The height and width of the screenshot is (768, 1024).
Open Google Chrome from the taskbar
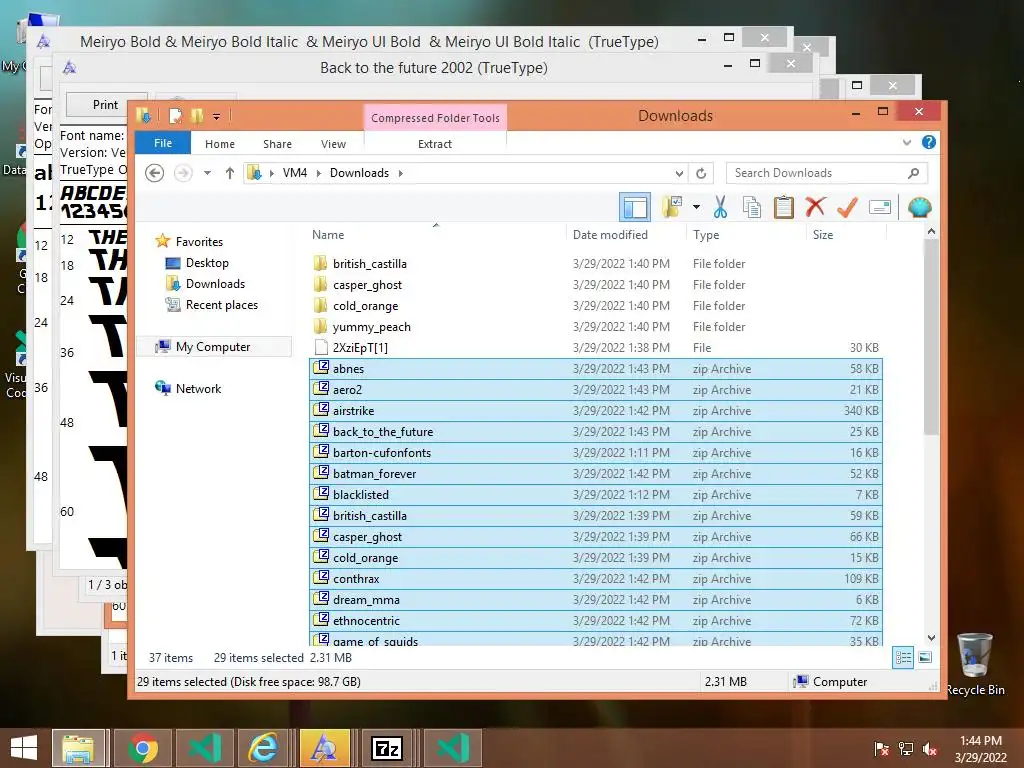click(143, 748)
